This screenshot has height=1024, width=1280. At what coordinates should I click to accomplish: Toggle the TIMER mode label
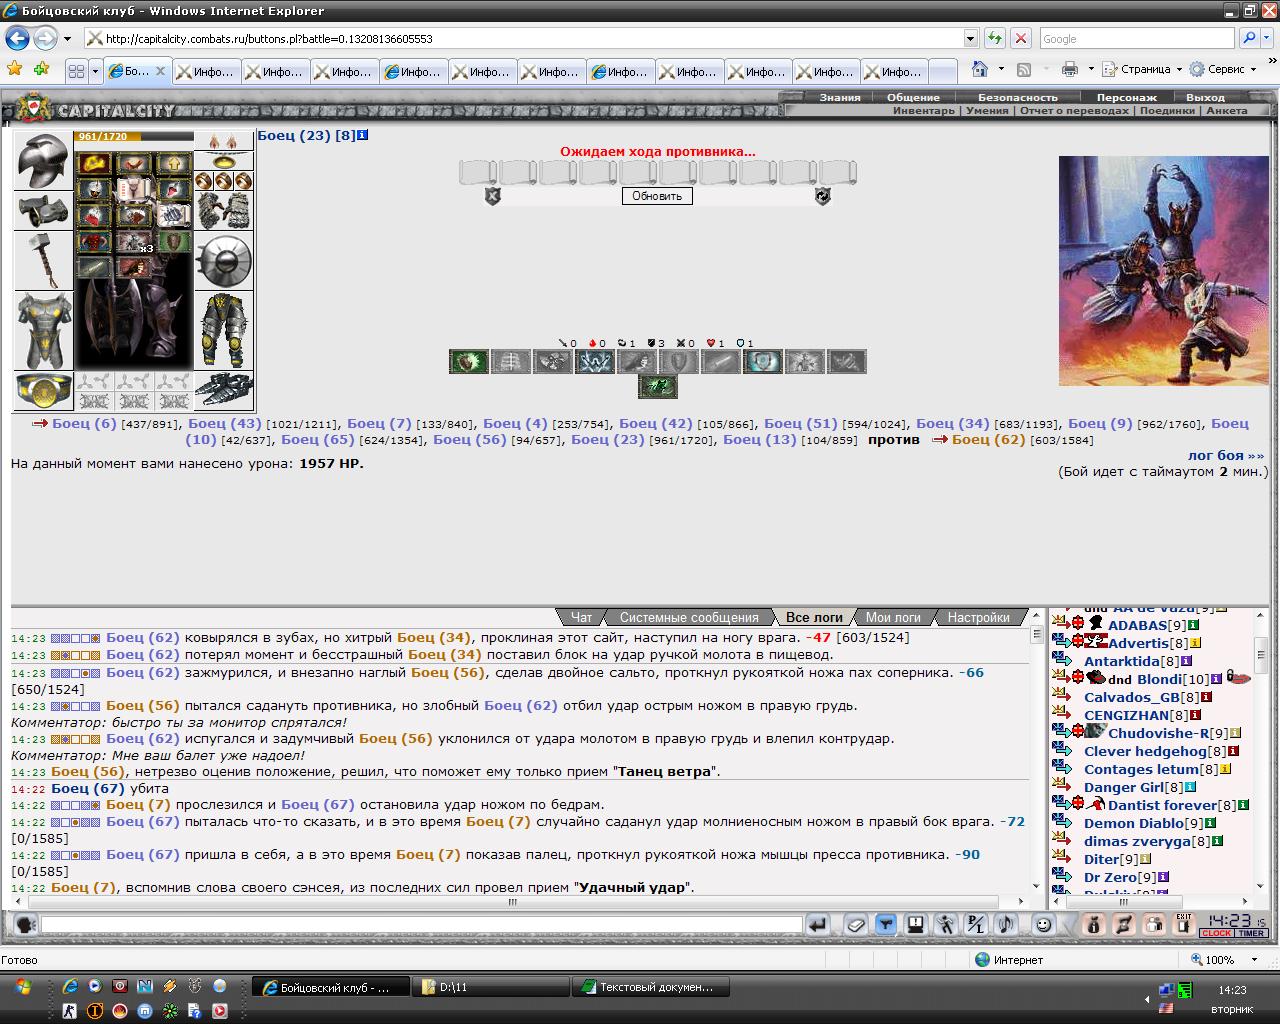[x=1252, y=933]
